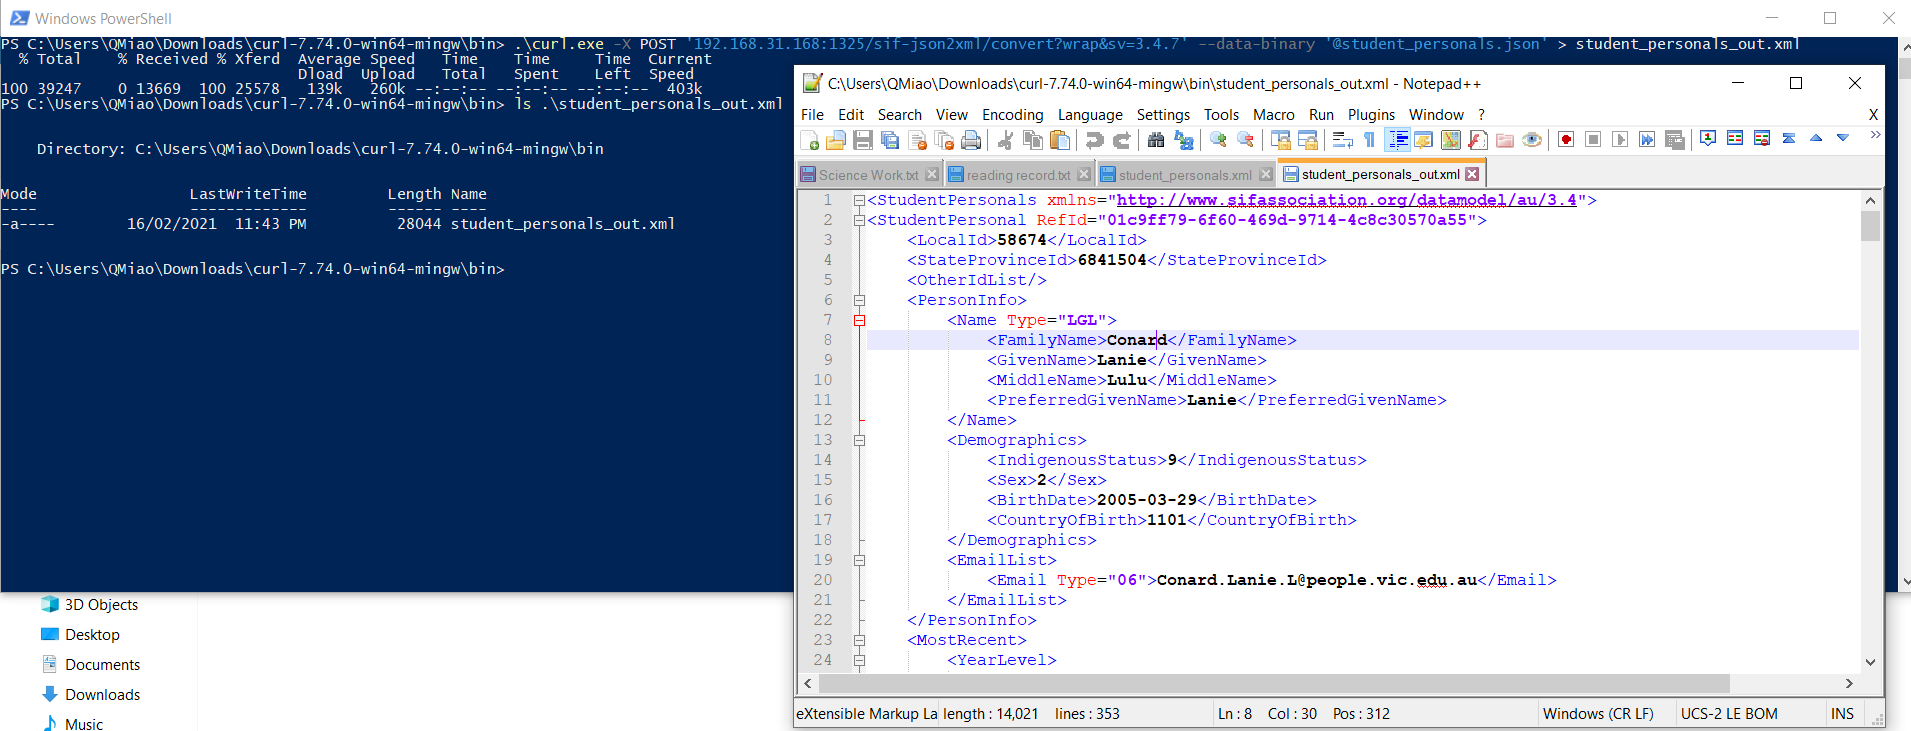
Task: Toggle the INS insert mode indicator
Action: (1842, 714)
